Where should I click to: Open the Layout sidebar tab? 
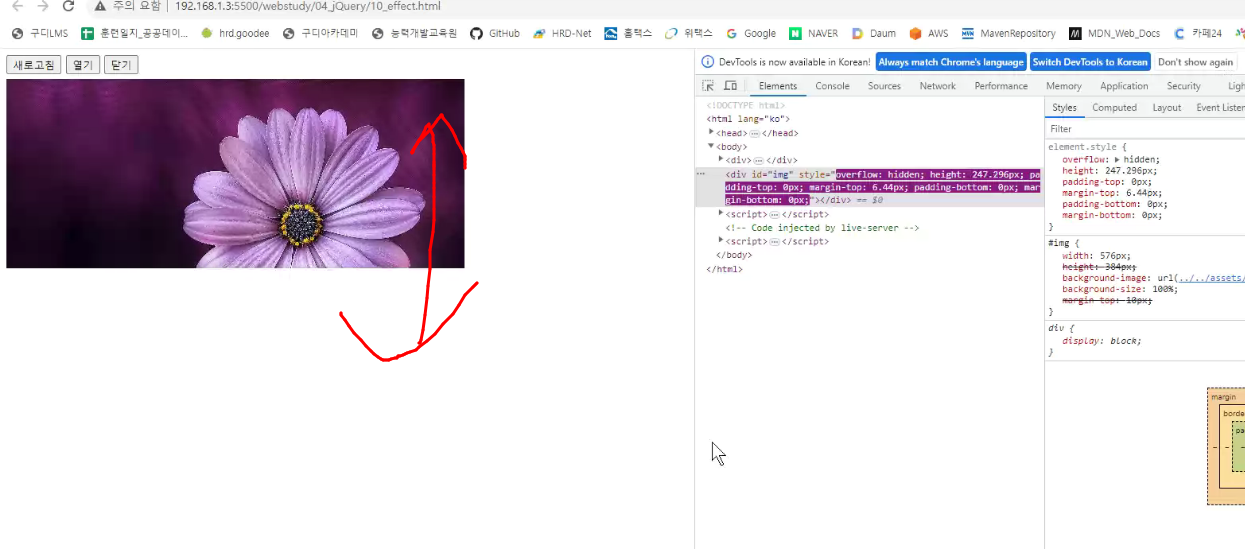(1166, 107)
